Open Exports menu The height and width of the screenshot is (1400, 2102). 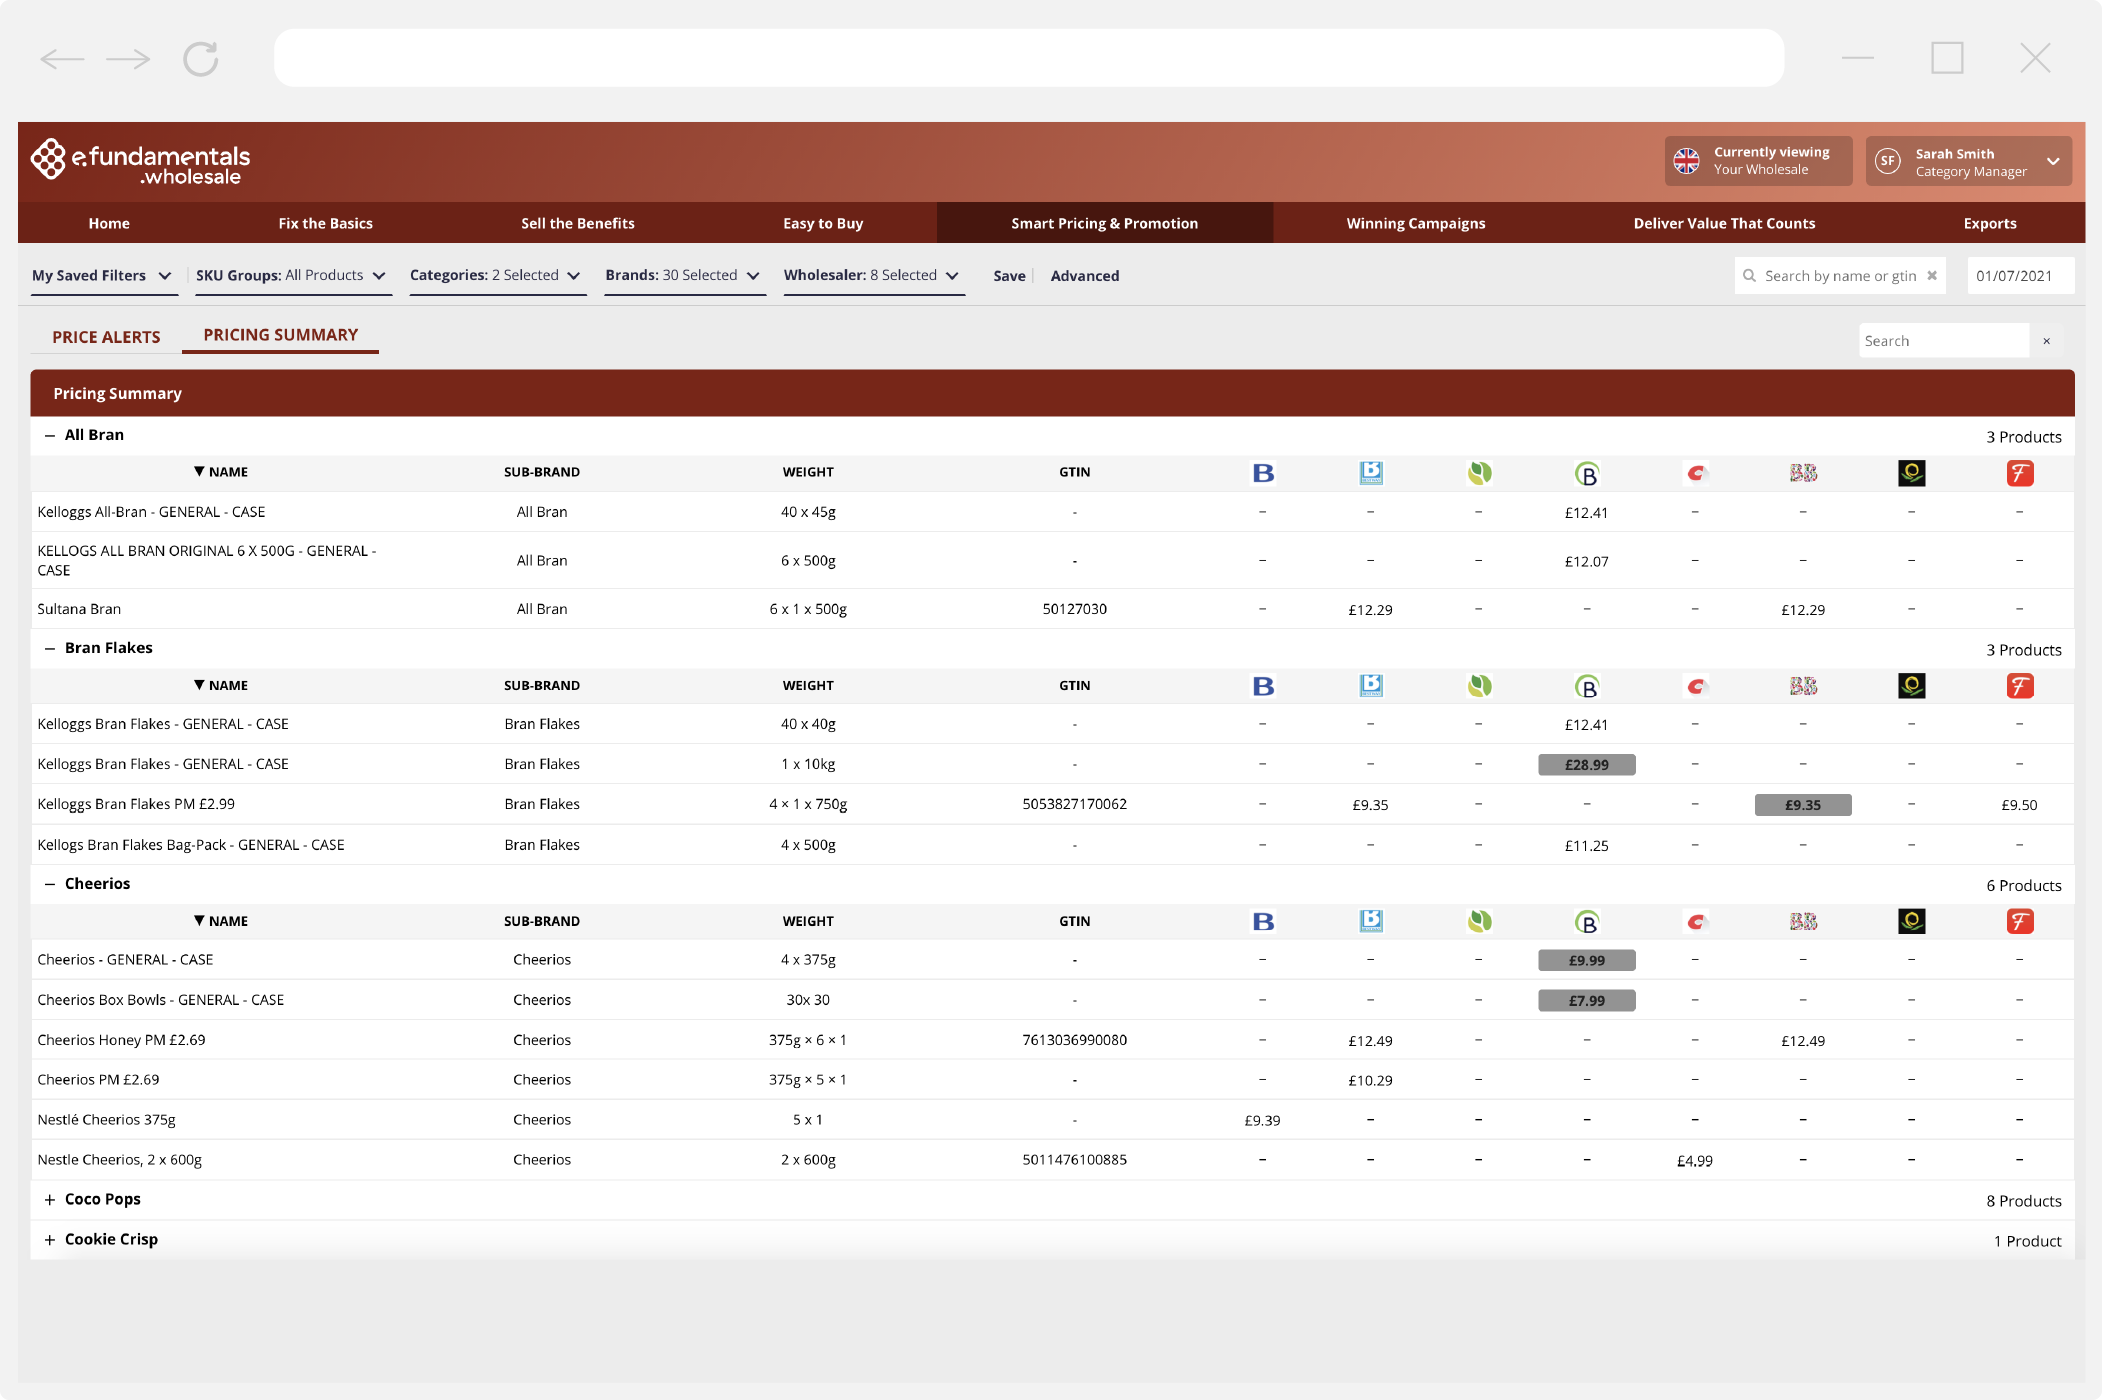1990,223
